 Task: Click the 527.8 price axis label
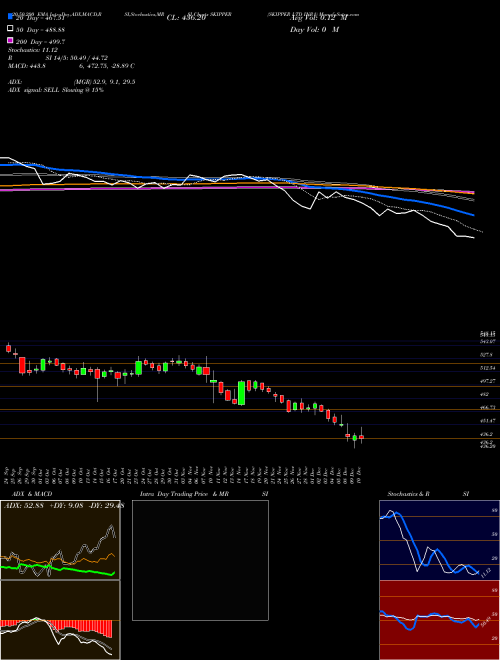[486, 355]
